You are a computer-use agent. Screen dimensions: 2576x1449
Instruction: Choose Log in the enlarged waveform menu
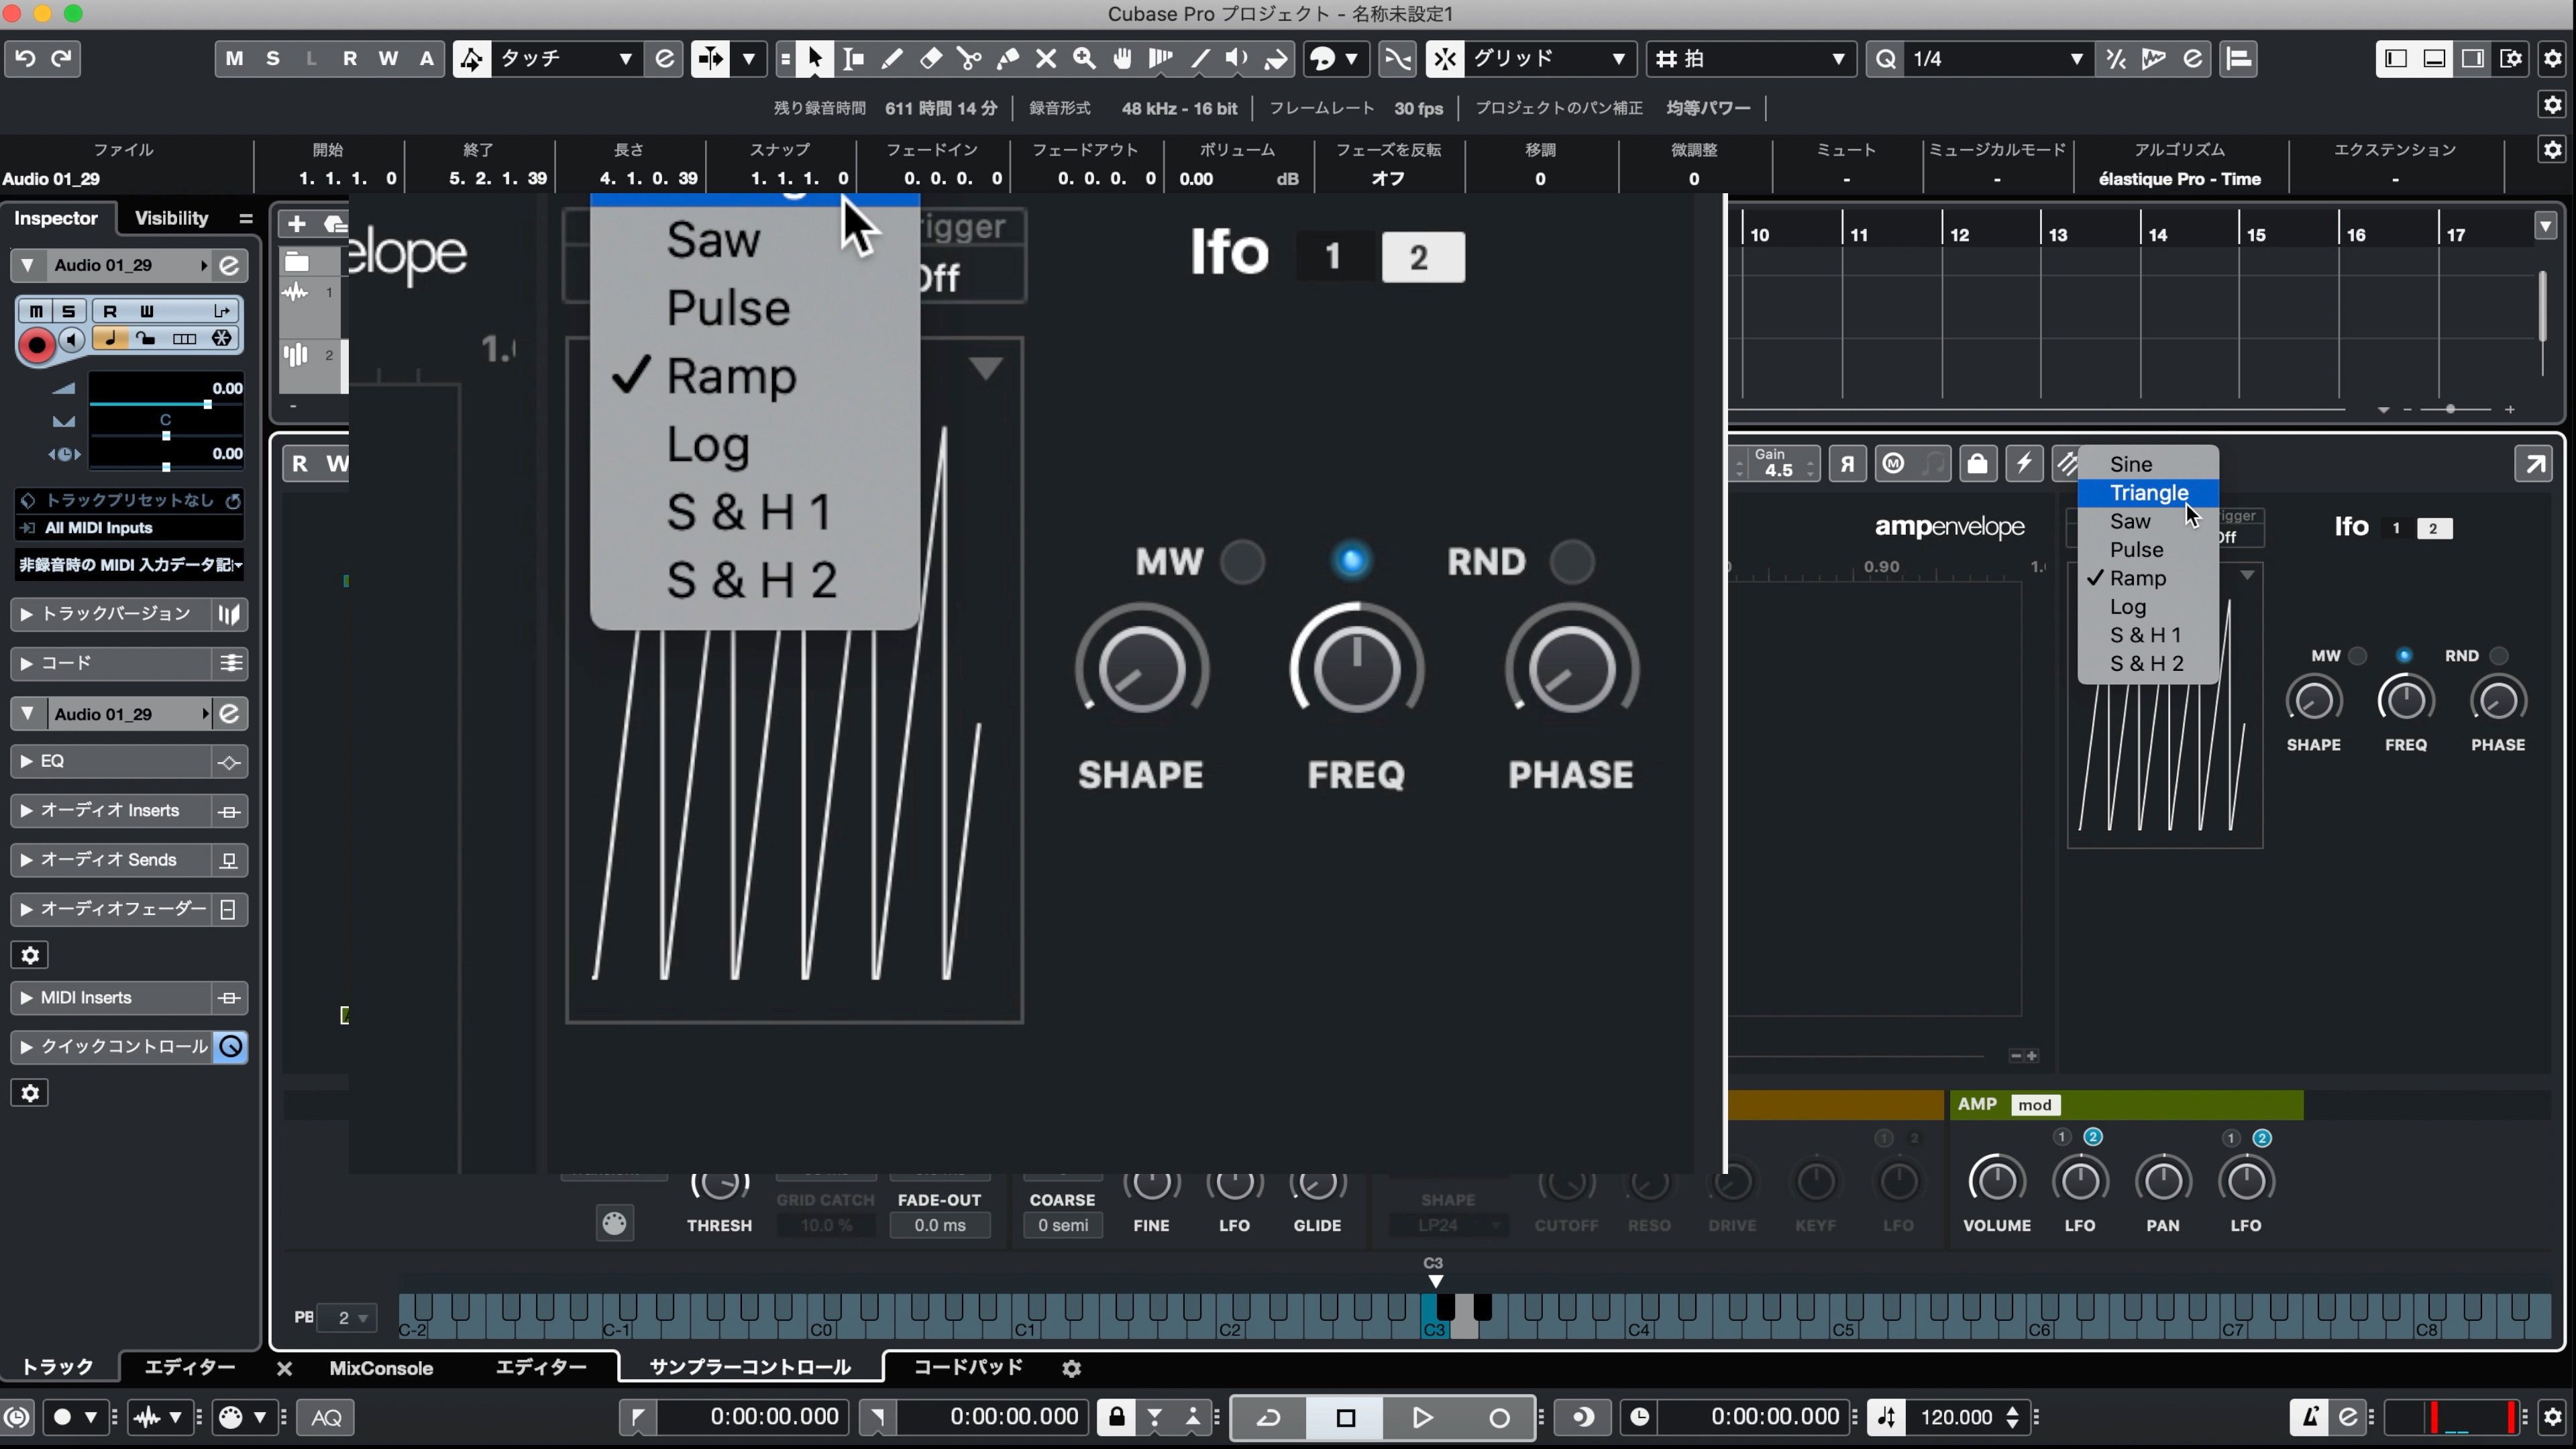point(754,445)
